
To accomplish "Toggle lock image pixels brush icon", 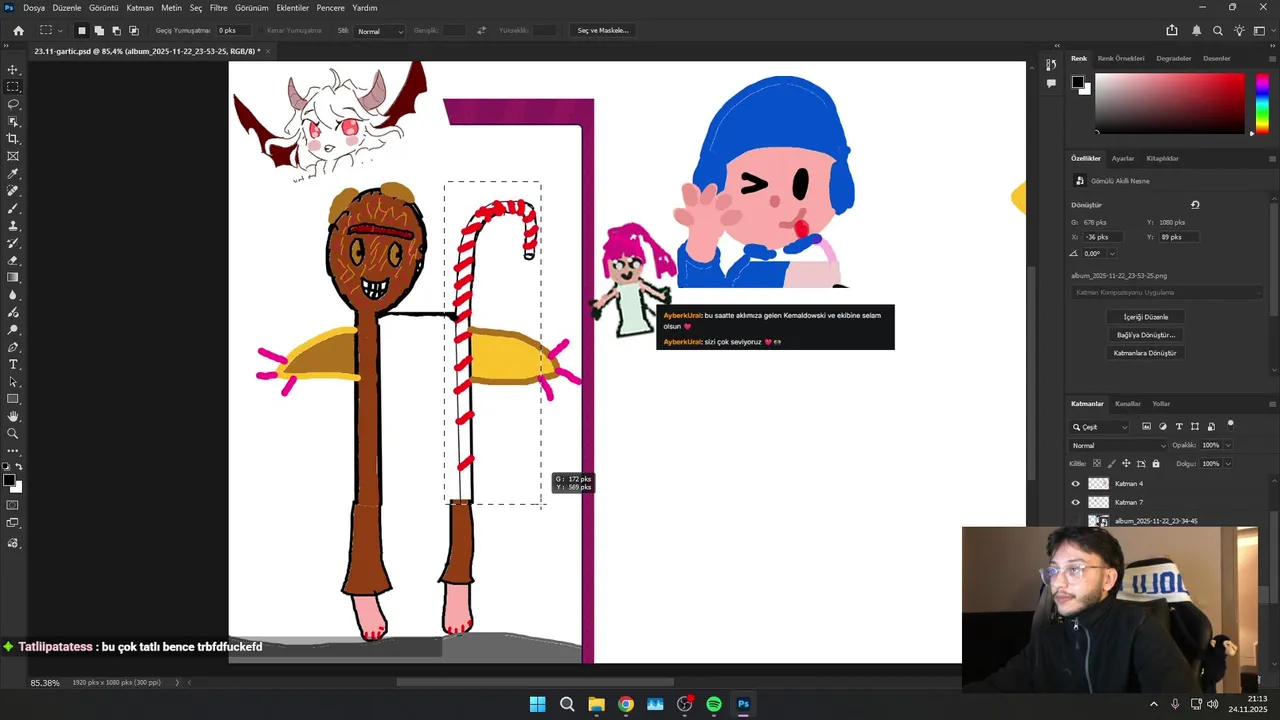I will point(1111,464).
